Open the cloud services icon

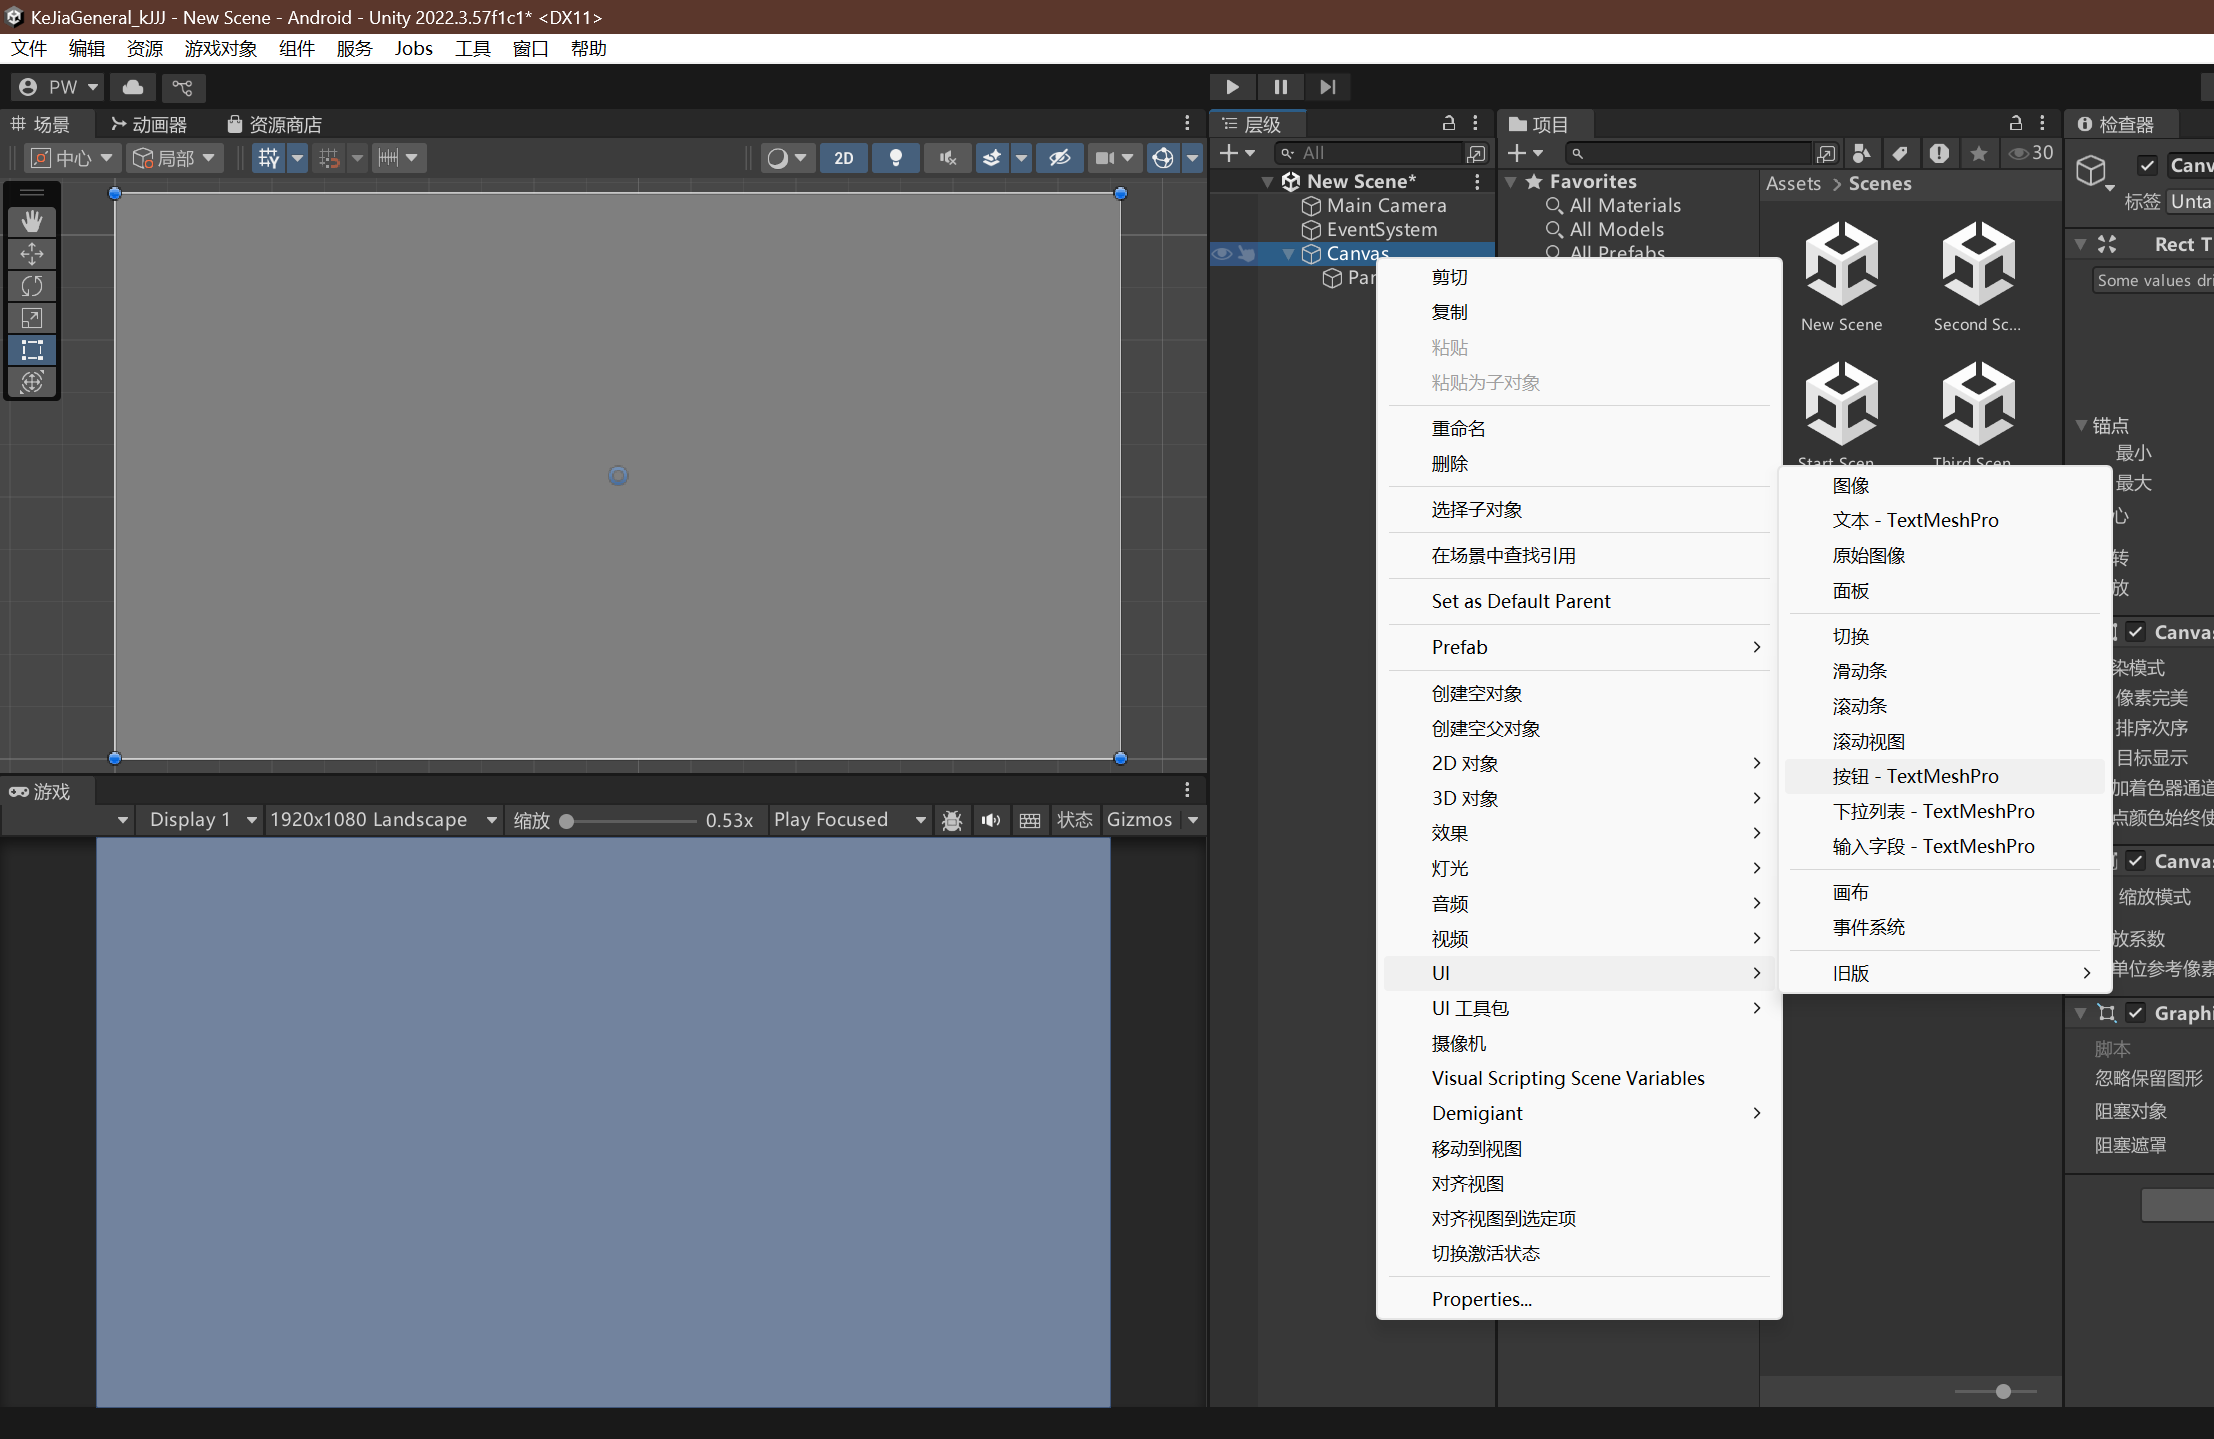(133, 87)
